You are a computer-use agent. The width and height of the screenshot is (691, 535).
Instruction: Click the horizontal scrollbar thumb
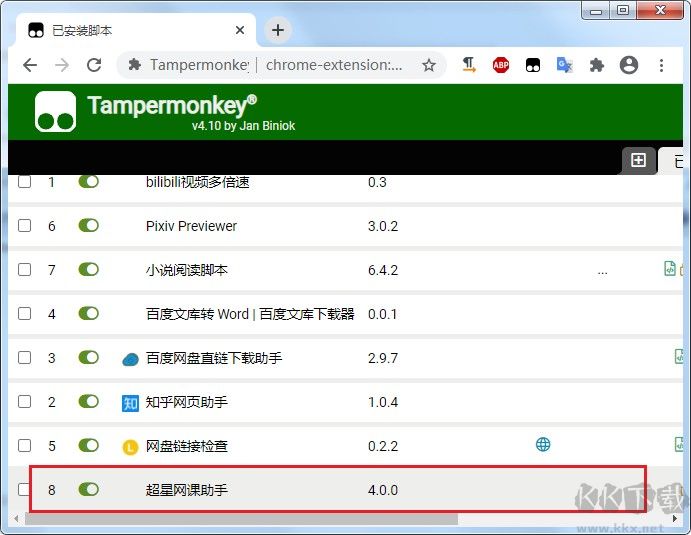point(241,519)
